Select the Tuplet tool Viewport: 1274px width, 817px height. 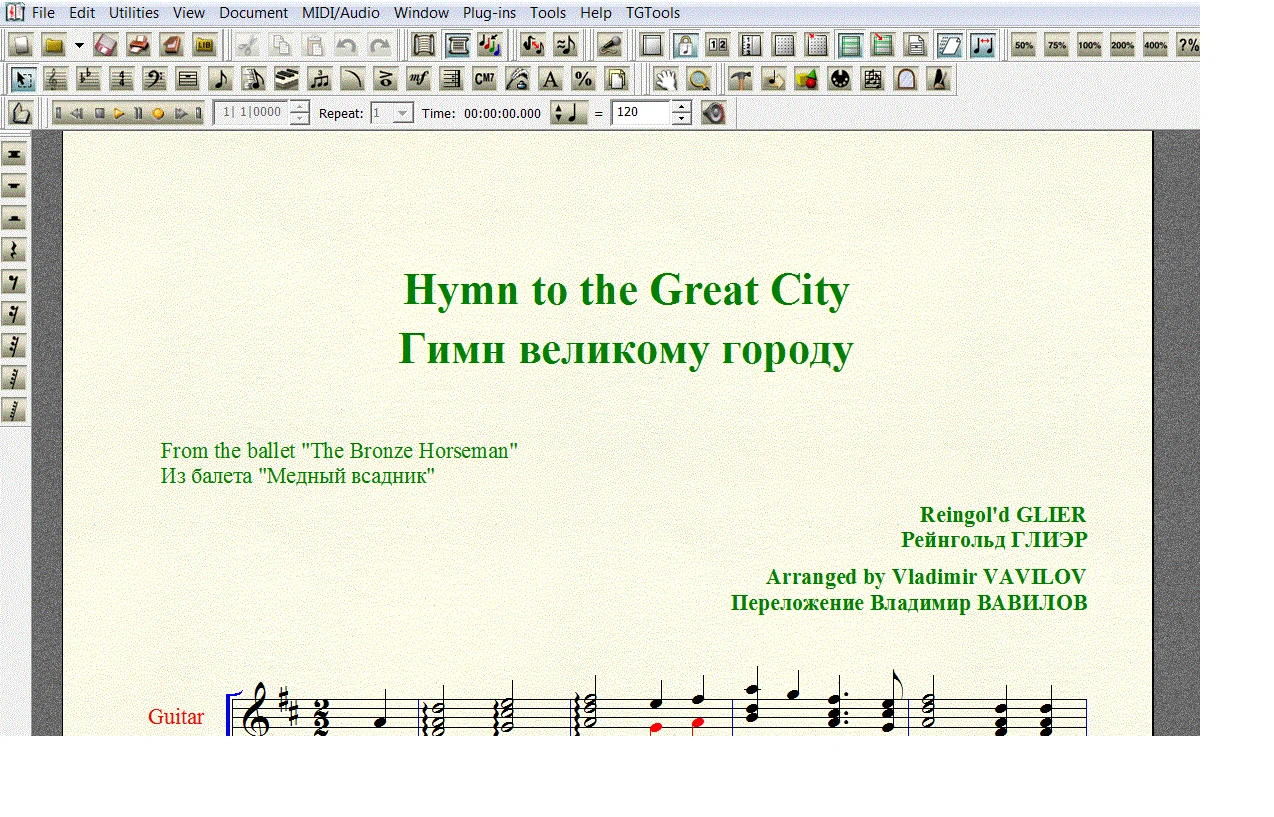(x=320, y=79)
